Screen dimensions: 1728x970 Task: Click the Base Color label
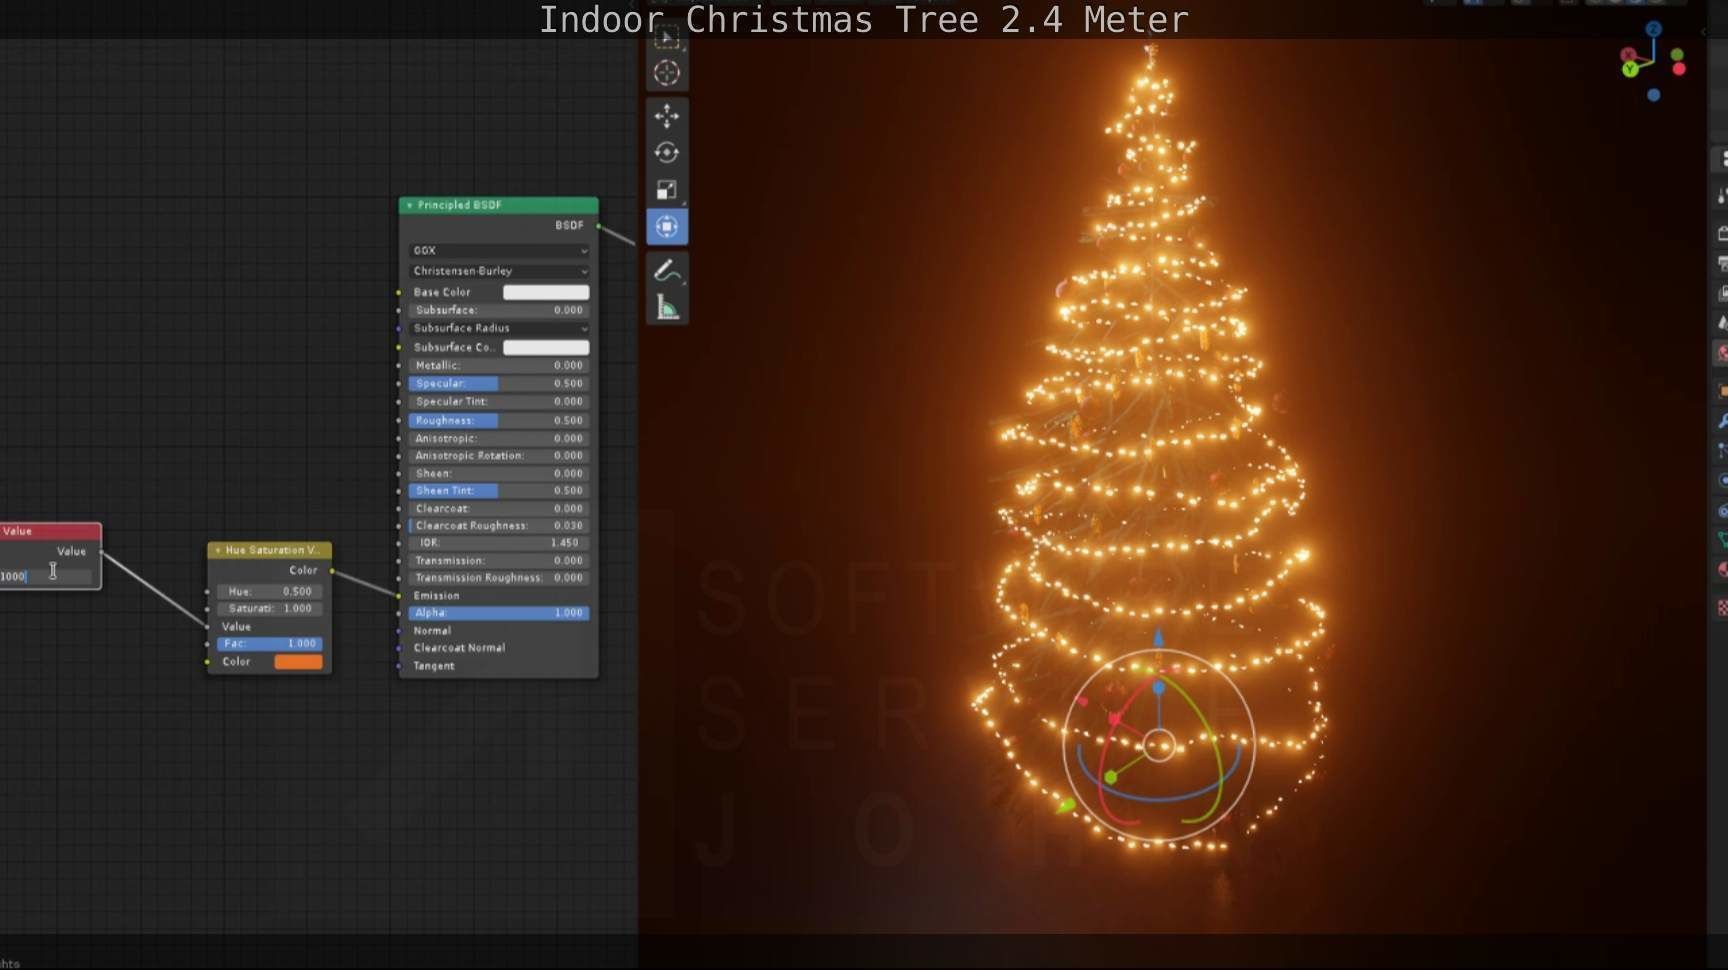[x=442, y=292]
